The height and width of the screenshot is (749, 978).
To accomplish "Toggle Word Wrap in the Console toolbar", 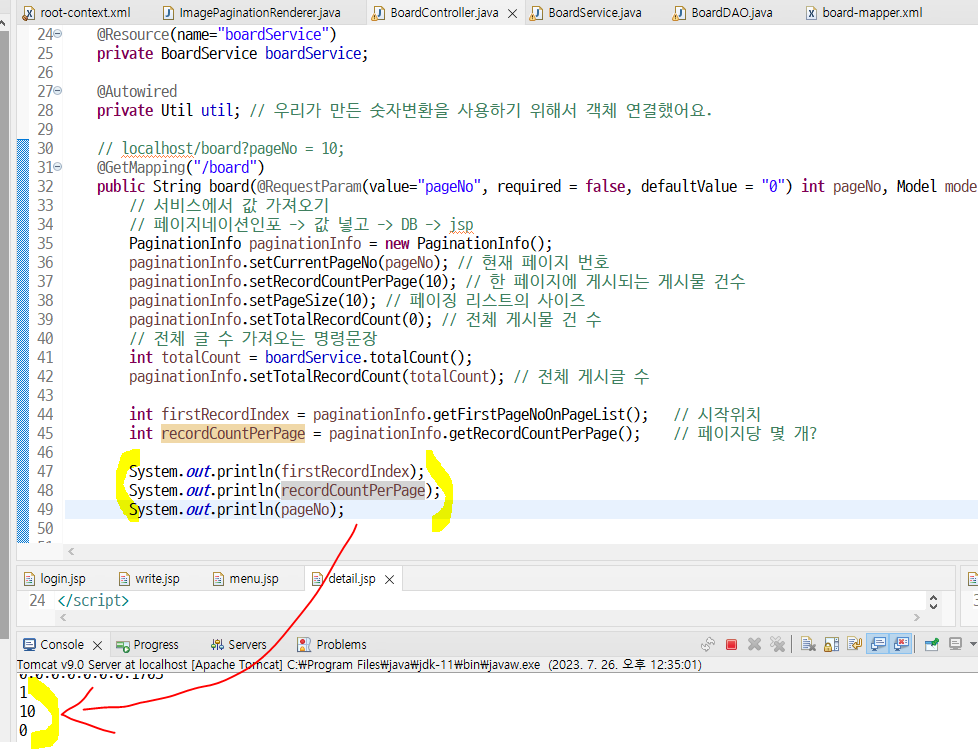I will tap(855, 644).
